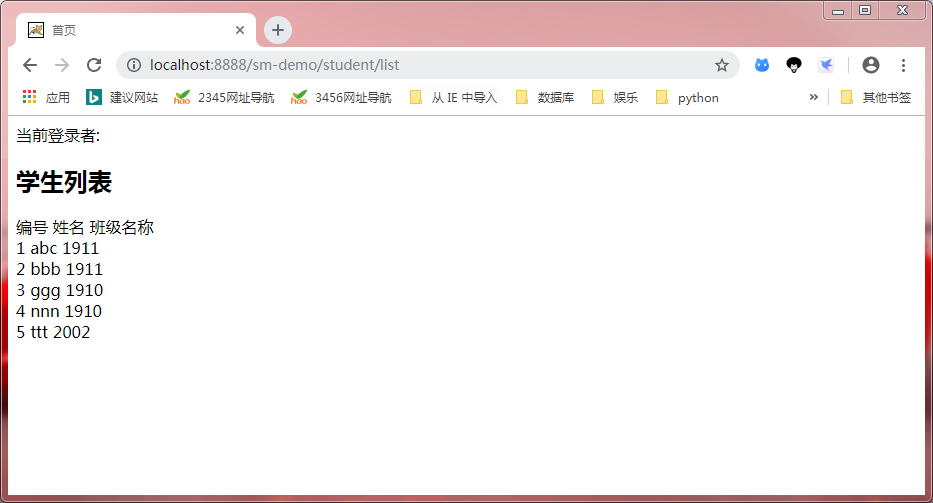Open the 数据库 bookmark folder
This screenshot has height=503, width=933.
(x=545, y=98)
